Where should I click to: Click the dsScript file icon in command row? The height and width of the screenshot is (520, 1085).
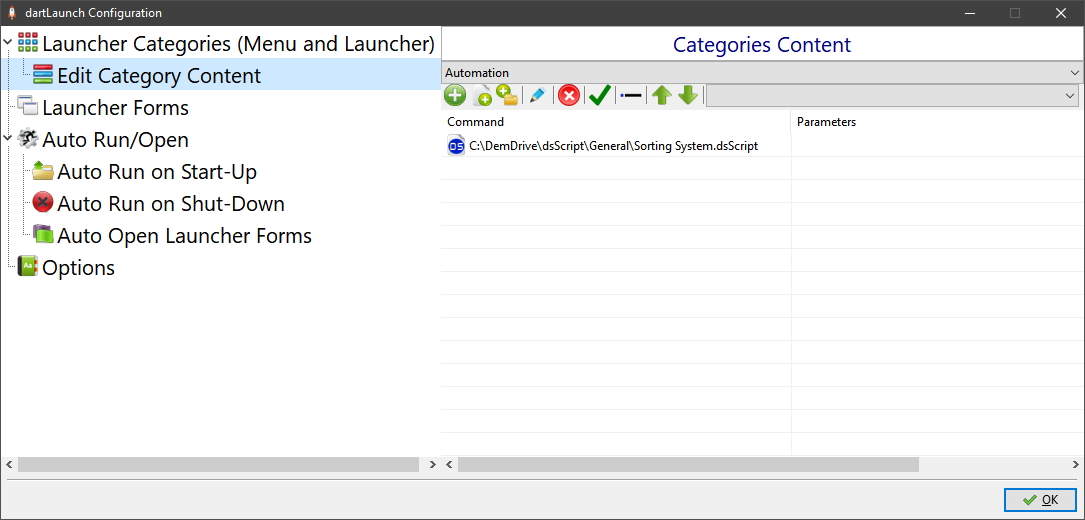click(456, 146)
